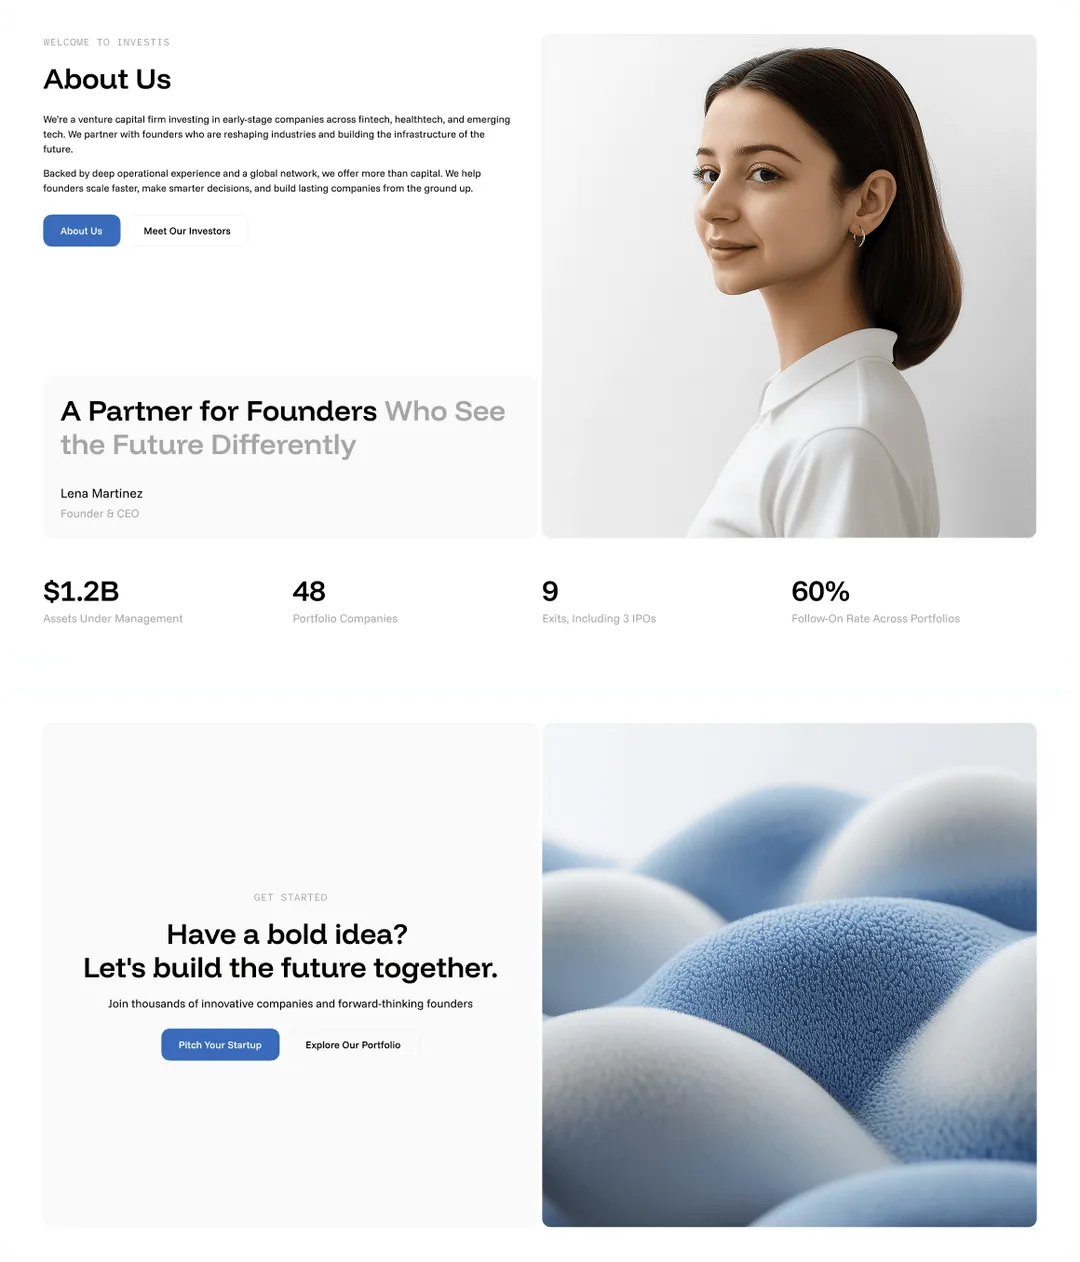Select the 9 exits statistic
Viewport: 1080px width, 1262px height.
[x=550, y=591]
